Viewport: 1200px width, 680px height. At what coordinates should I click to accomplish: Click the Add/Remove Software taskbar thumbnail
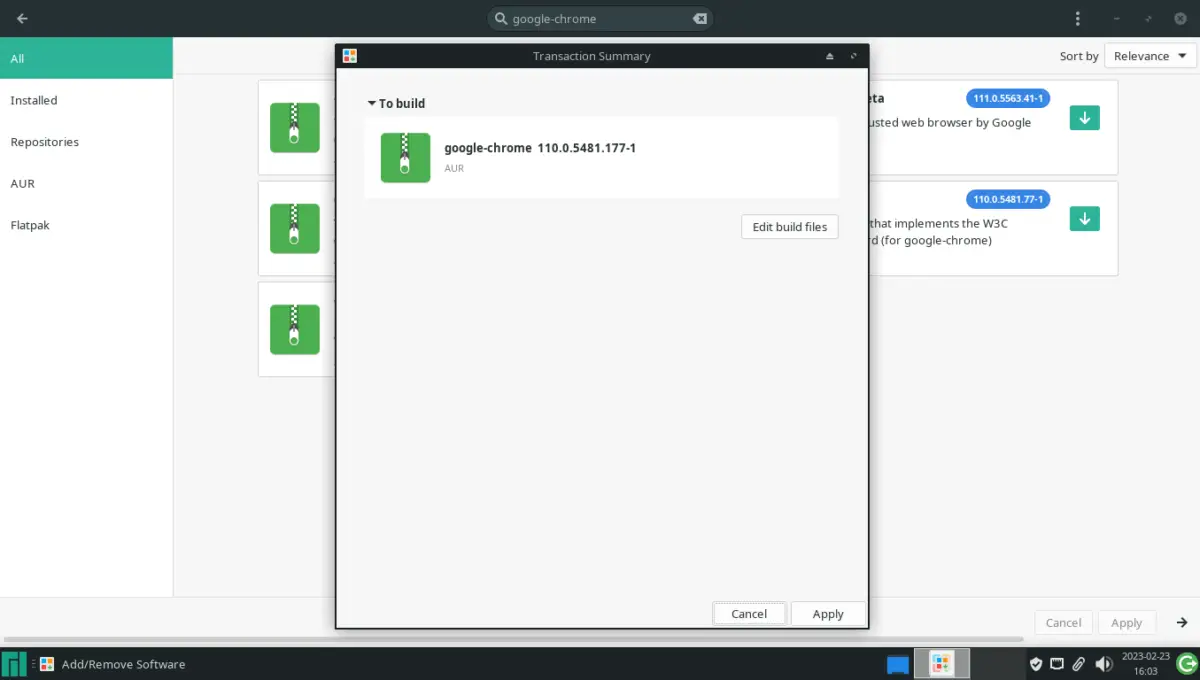941,663
